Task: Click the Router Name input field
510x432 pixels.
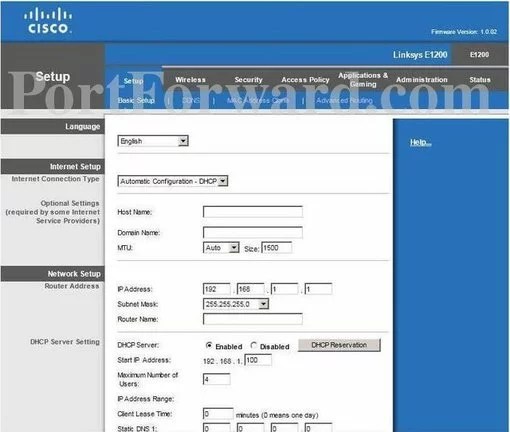Action: tap(253, 319)
